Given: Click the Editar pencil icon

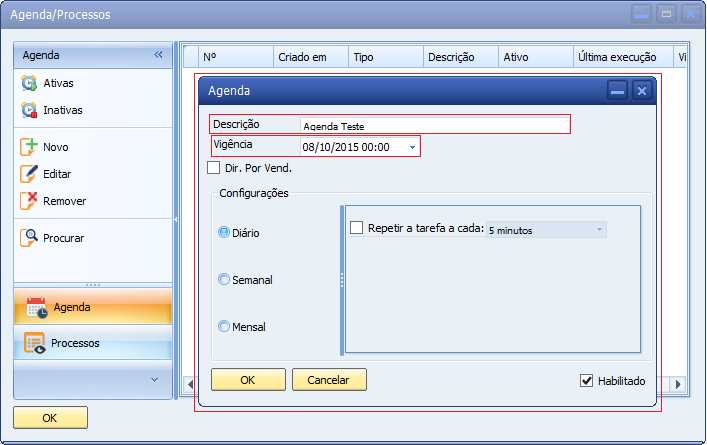Looking at the screenshot, I should [28, 174].
